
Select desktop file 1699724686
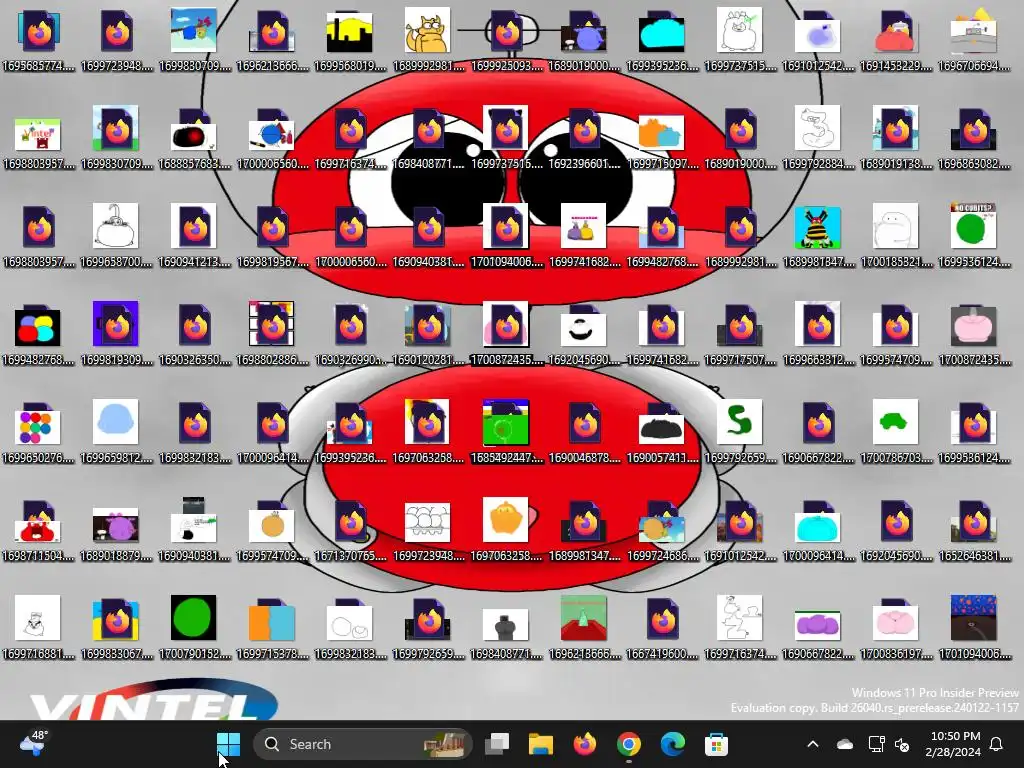click(662, 530)
